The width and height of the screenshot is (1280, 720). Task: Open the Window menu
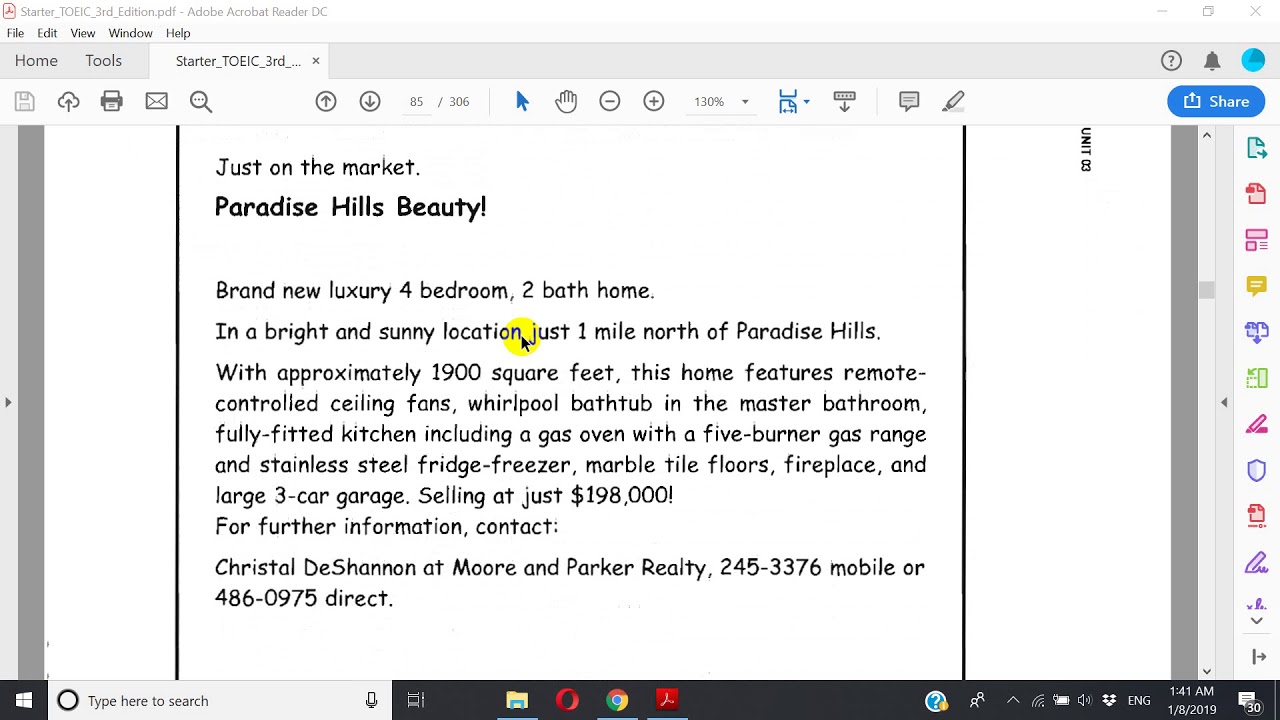click(130, 33)
